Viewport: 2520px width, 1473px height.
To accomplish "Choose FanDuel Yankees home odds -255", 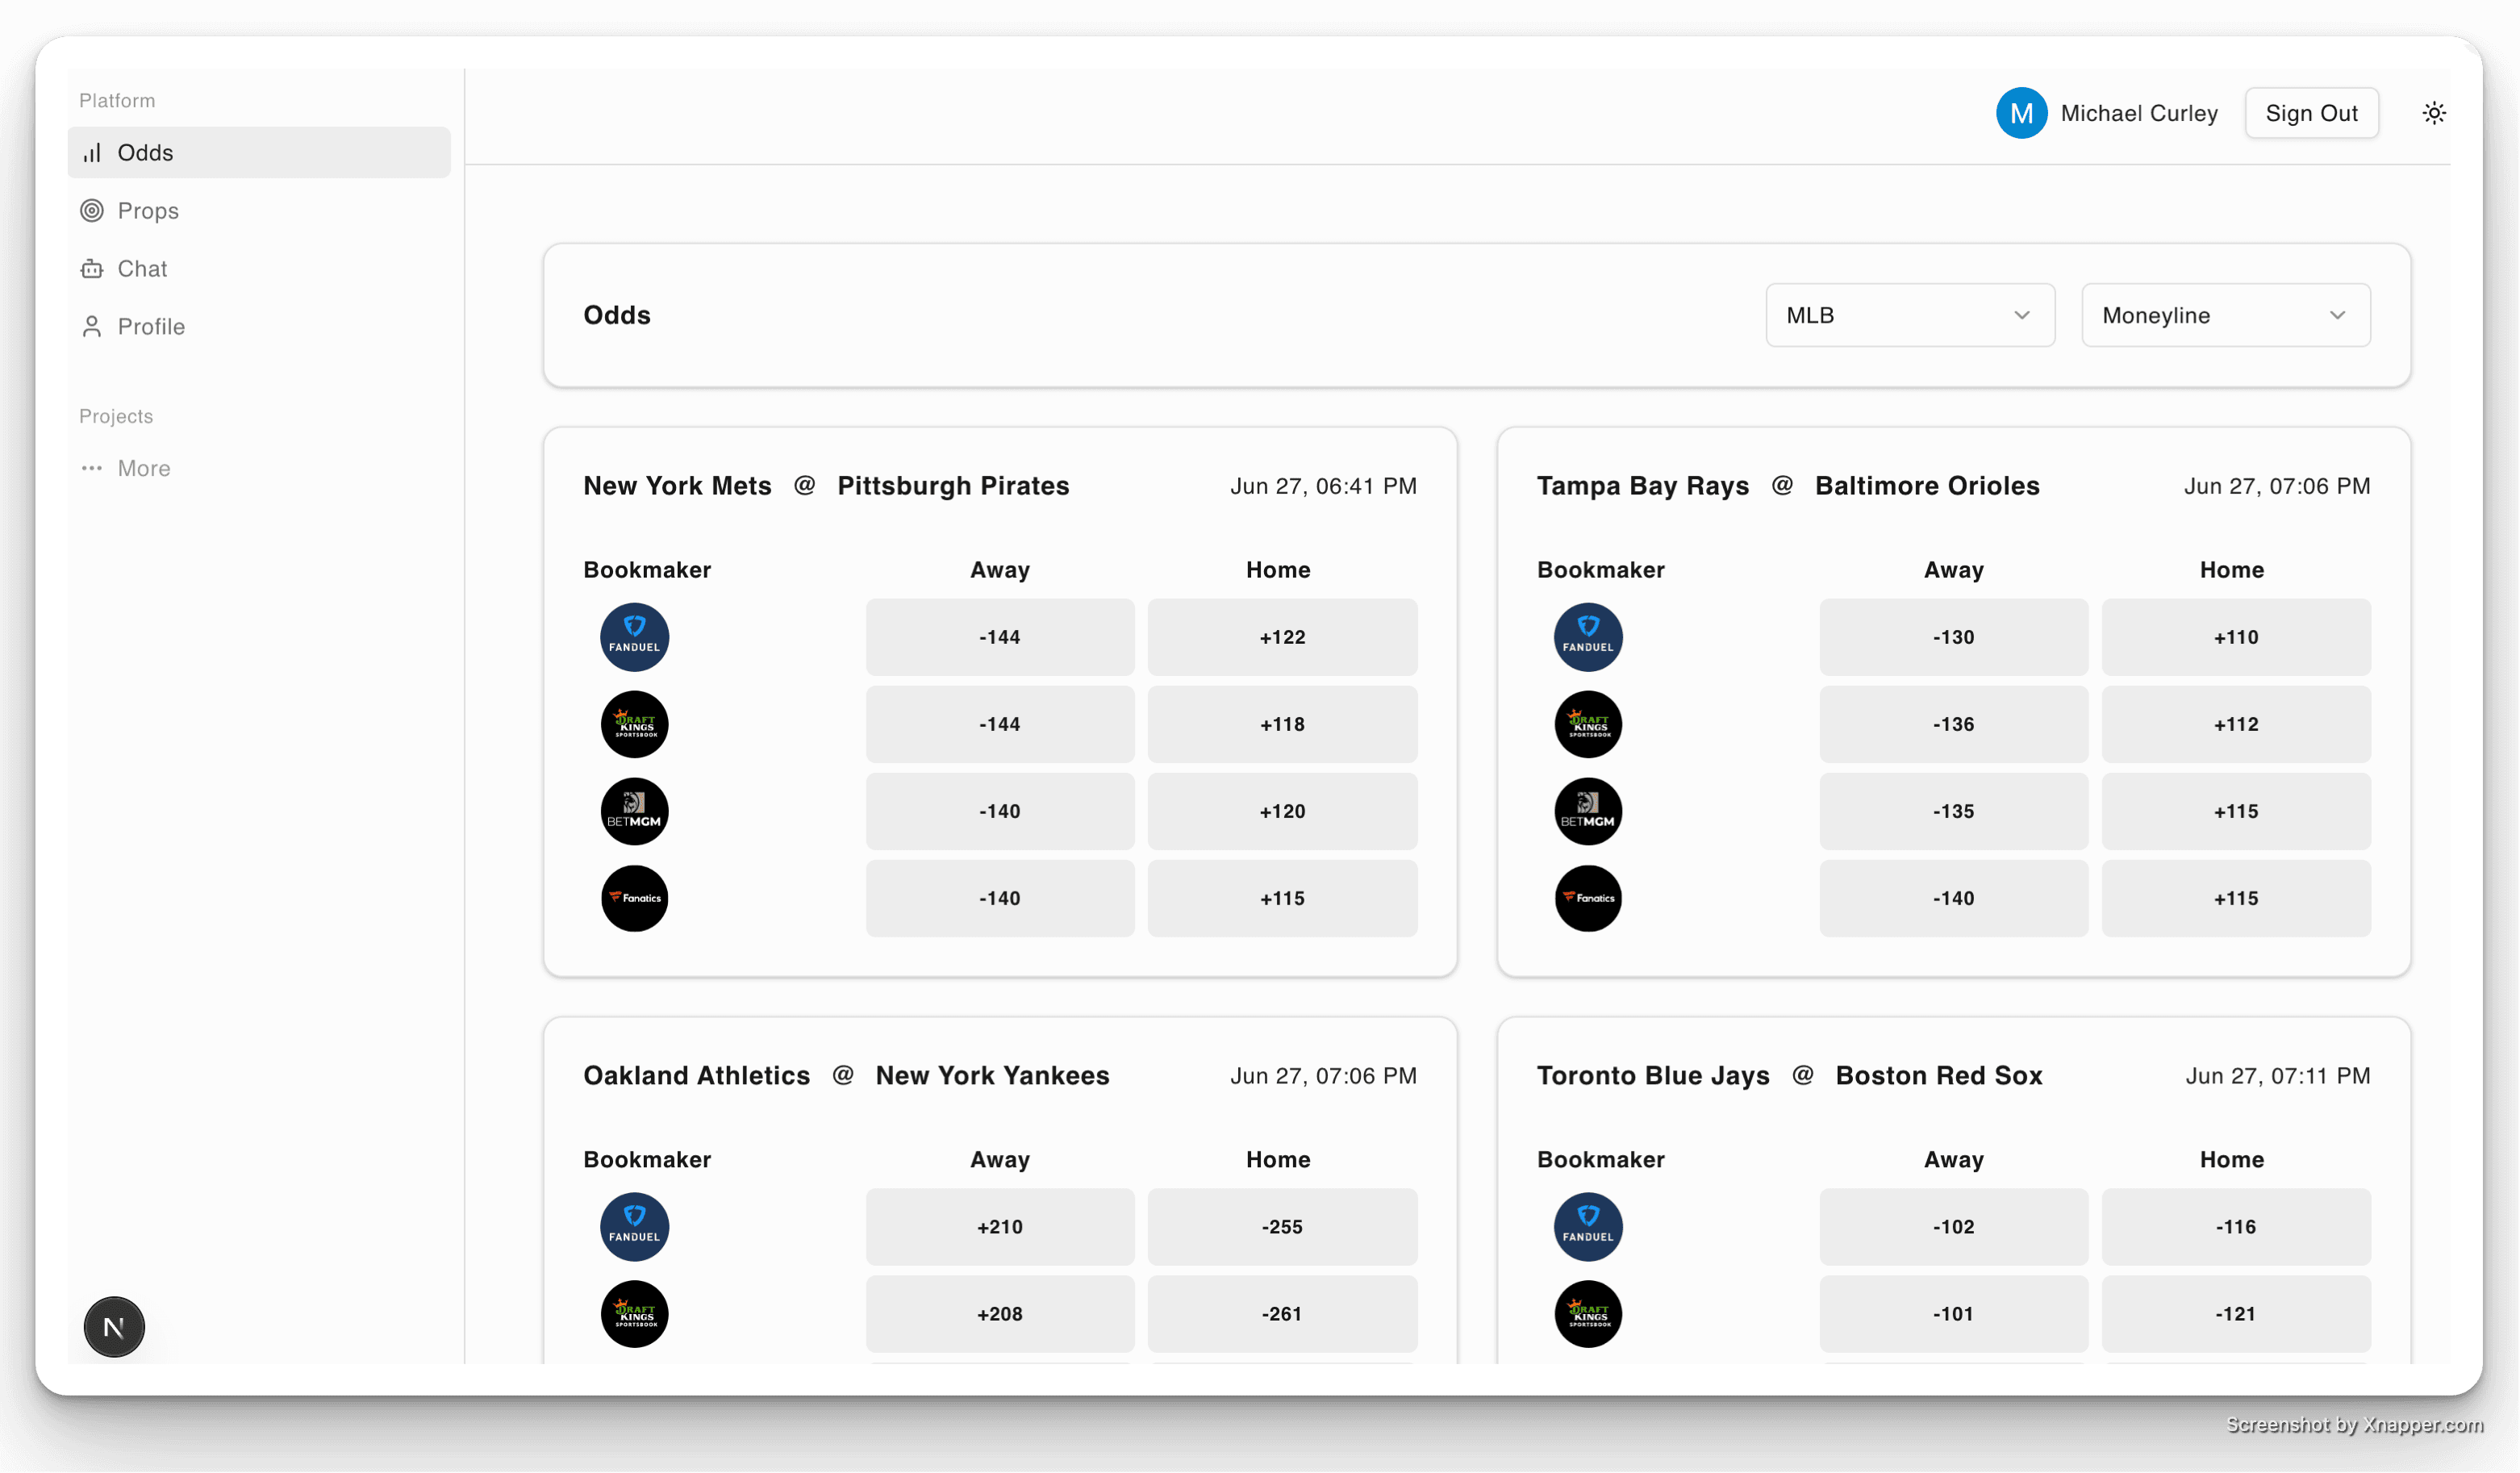I will coord(1281,1227).
